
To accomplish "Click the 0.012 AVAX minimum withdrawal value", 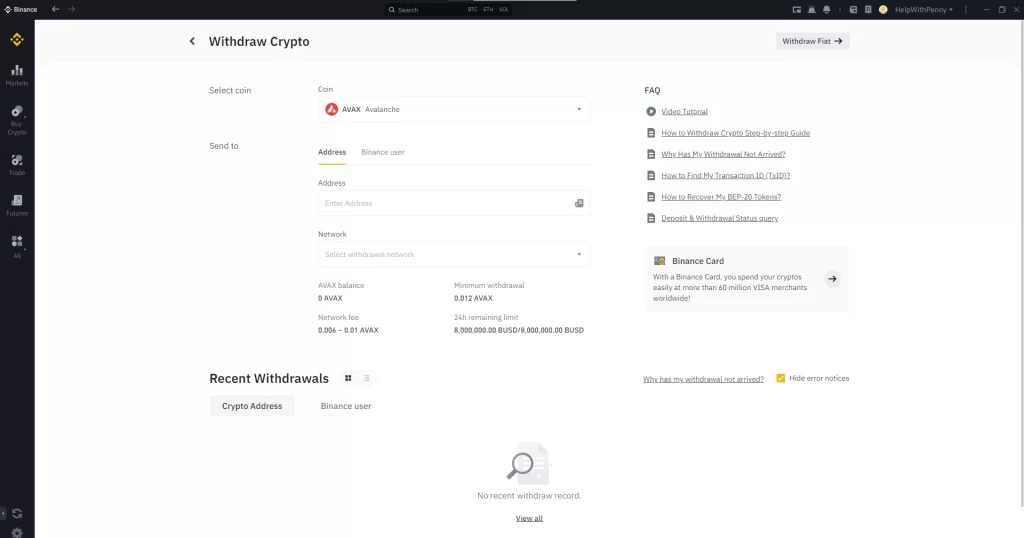I will 473,298.
